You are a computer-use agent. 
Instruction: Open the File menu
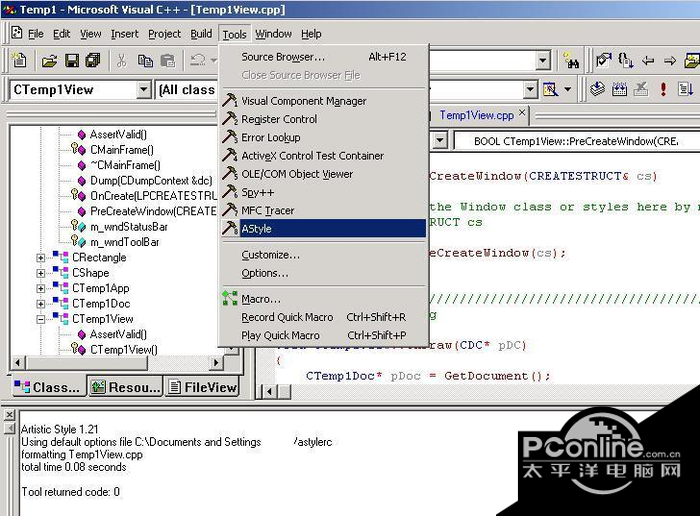[x=36, y=34]
